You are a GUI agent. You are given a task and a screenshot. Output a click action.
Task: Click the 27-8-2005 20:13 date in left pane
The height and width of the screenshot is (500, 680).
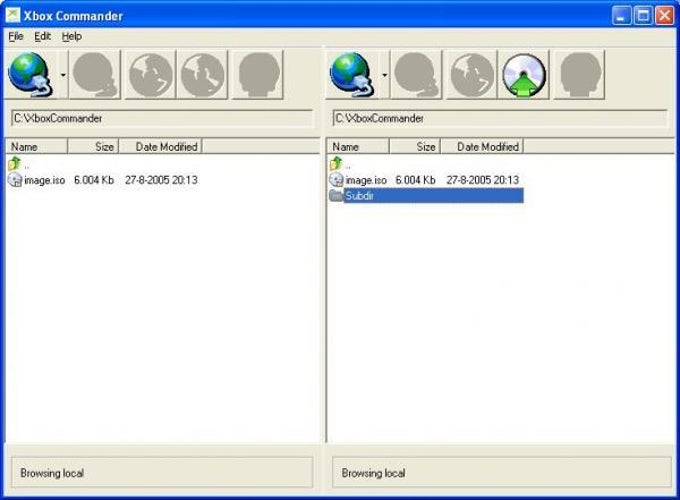click(161, 180)
